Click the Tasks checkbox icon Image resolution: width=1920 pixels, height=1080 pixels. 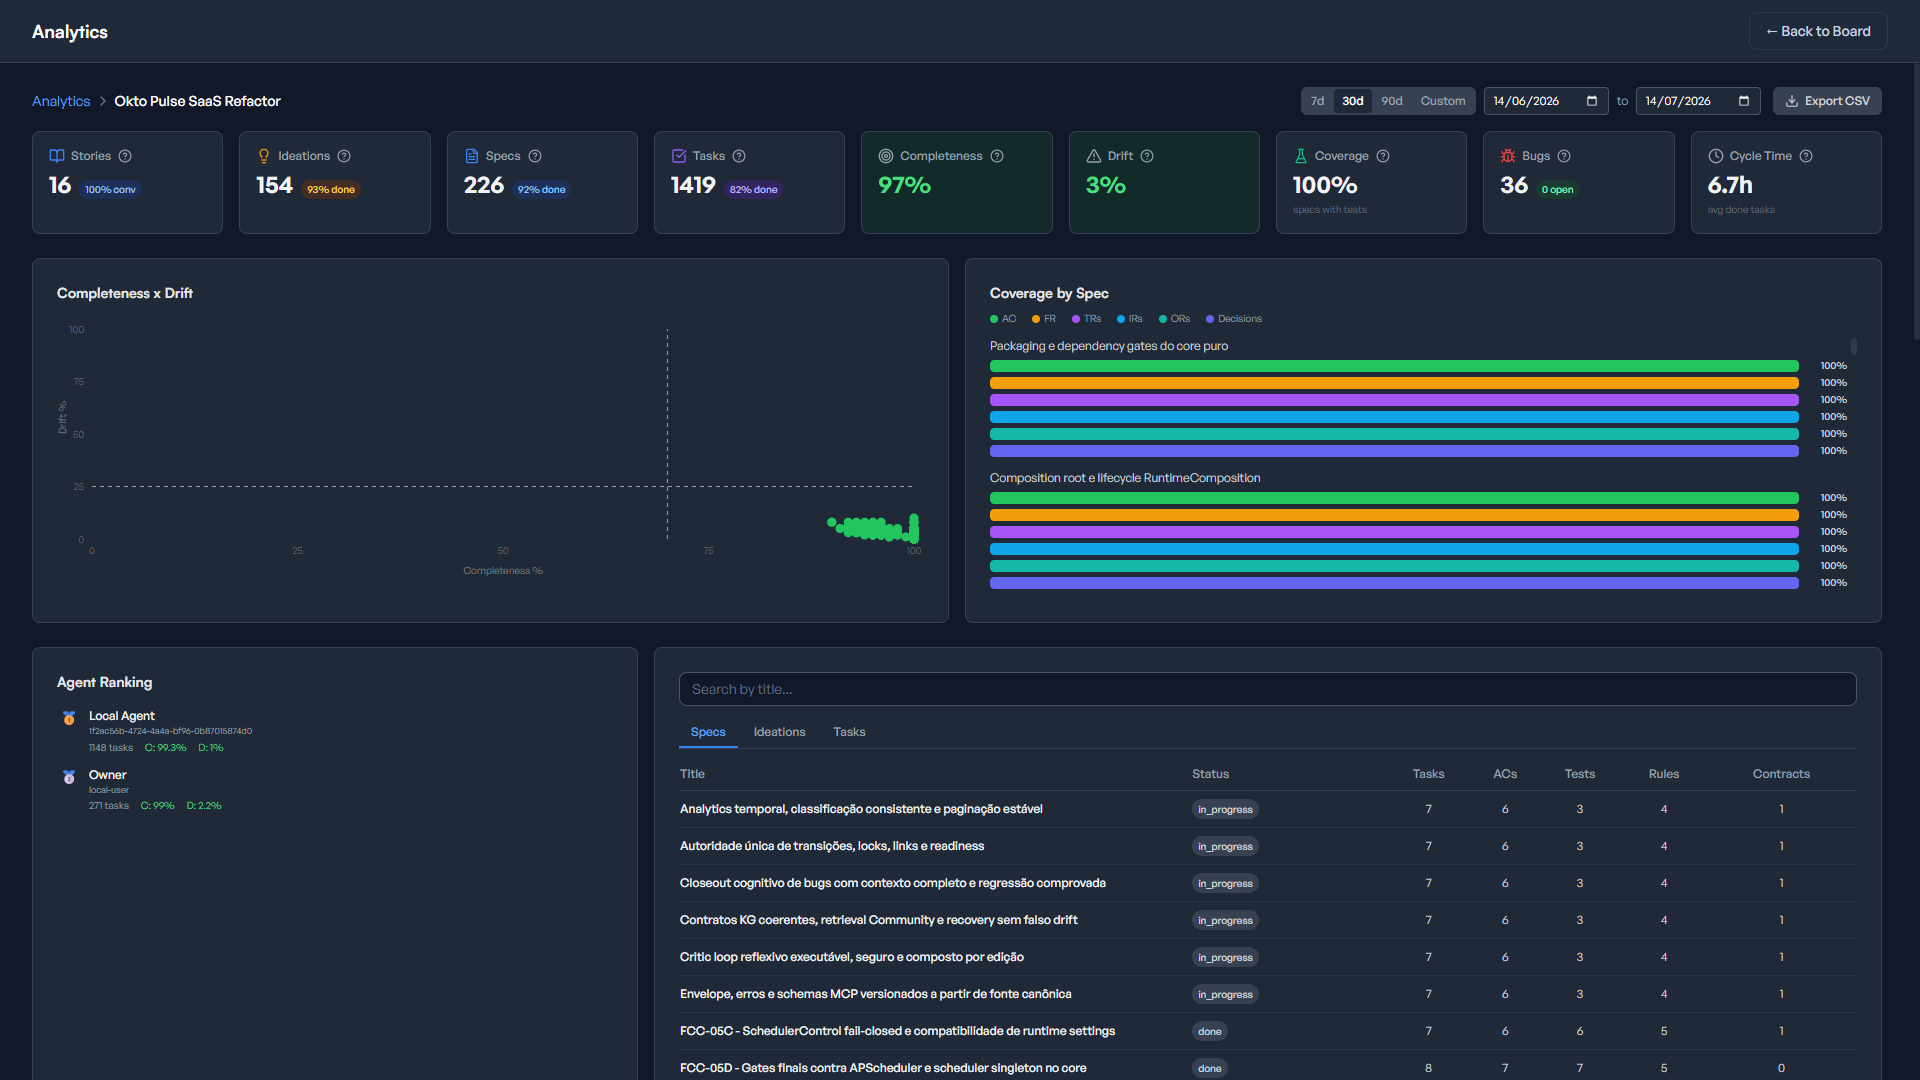[679, 156]
